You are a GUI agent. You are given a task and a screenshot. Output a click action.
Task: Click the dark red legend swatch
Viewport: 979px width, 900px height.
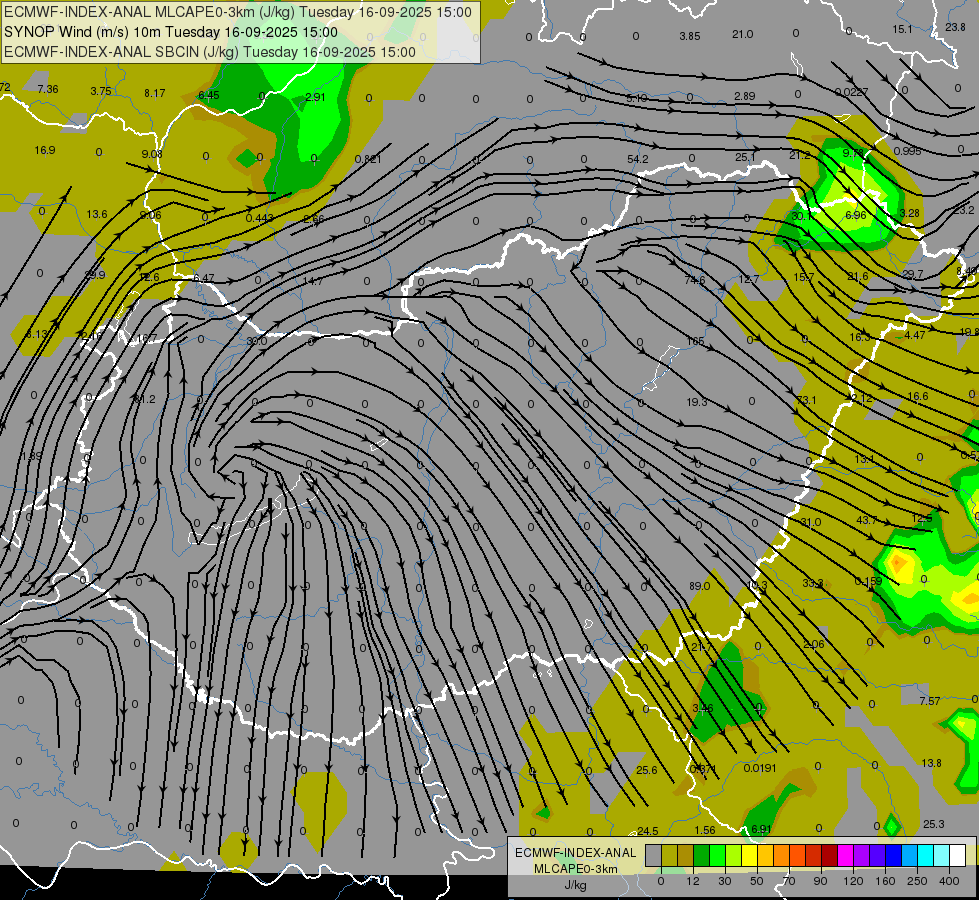pos(830,856)
